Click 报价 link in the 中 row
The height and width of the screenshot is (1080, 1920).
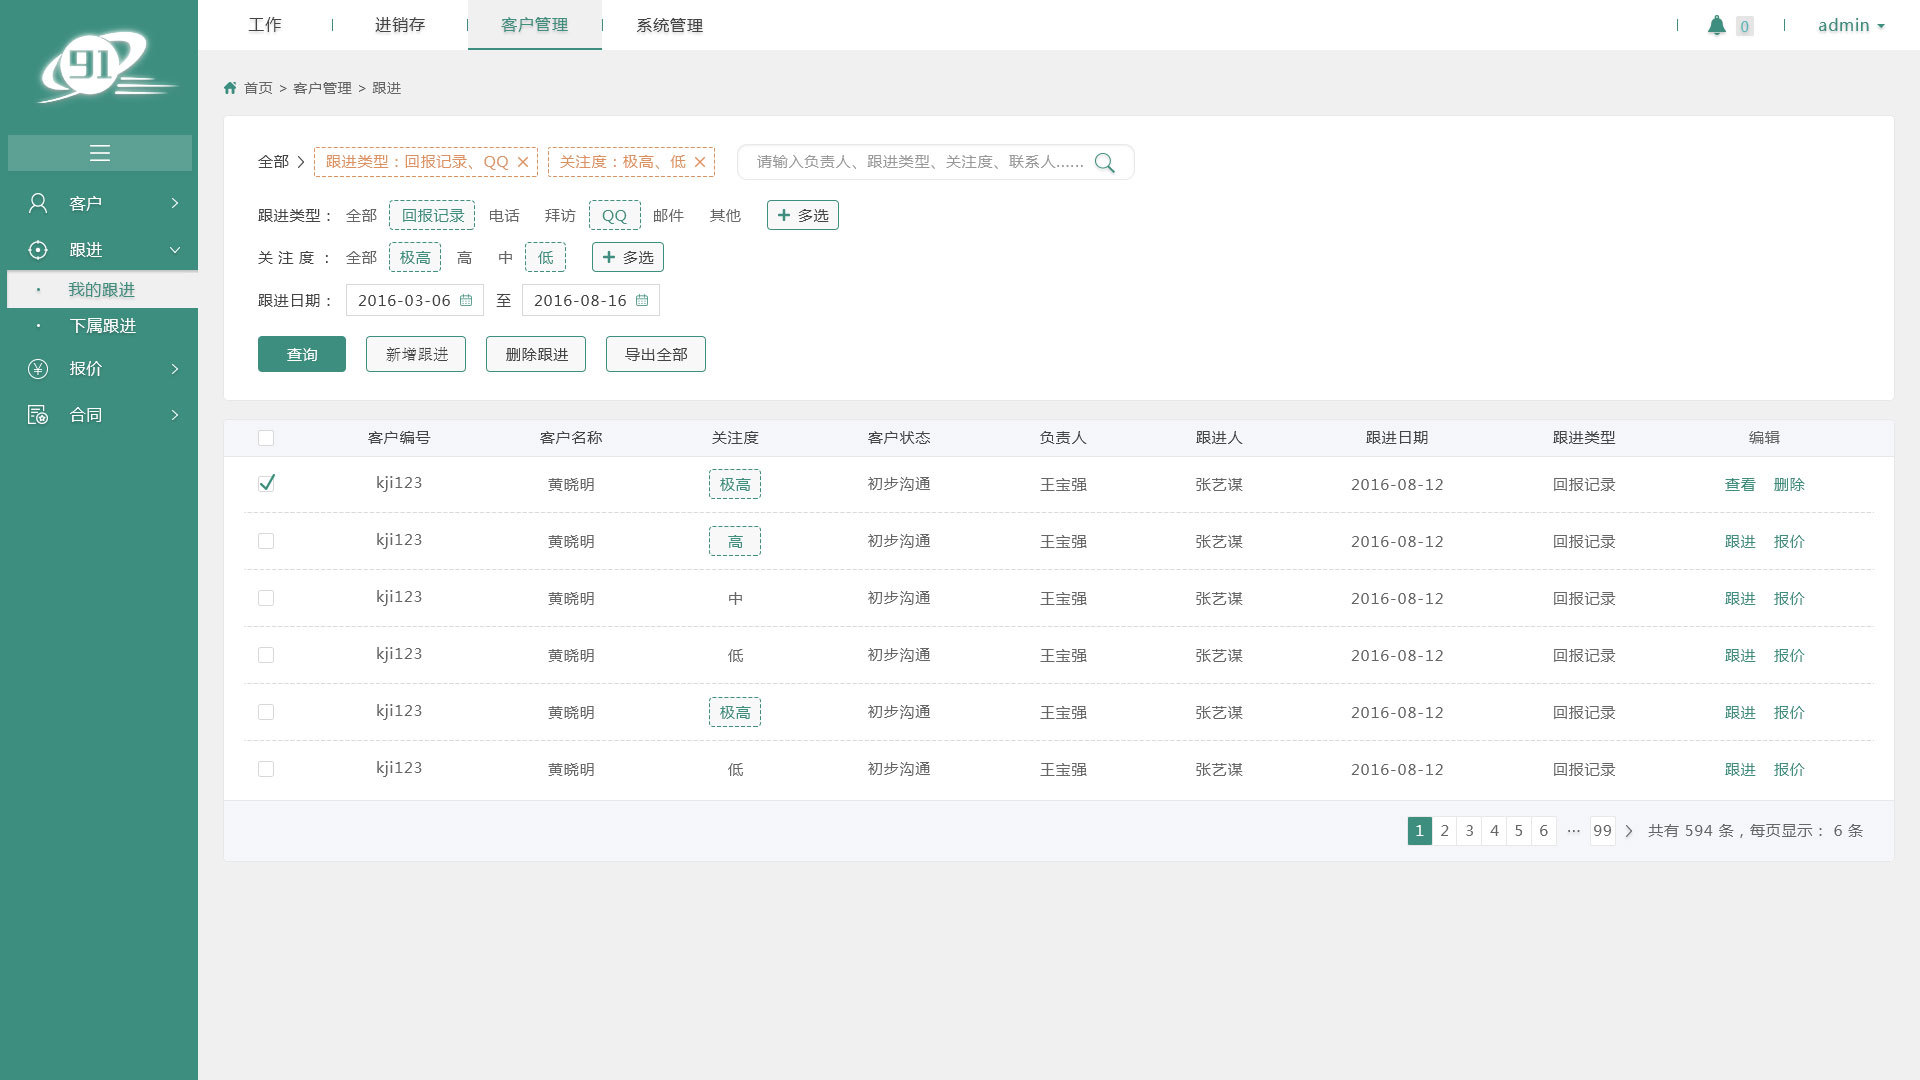(1789, 598)
